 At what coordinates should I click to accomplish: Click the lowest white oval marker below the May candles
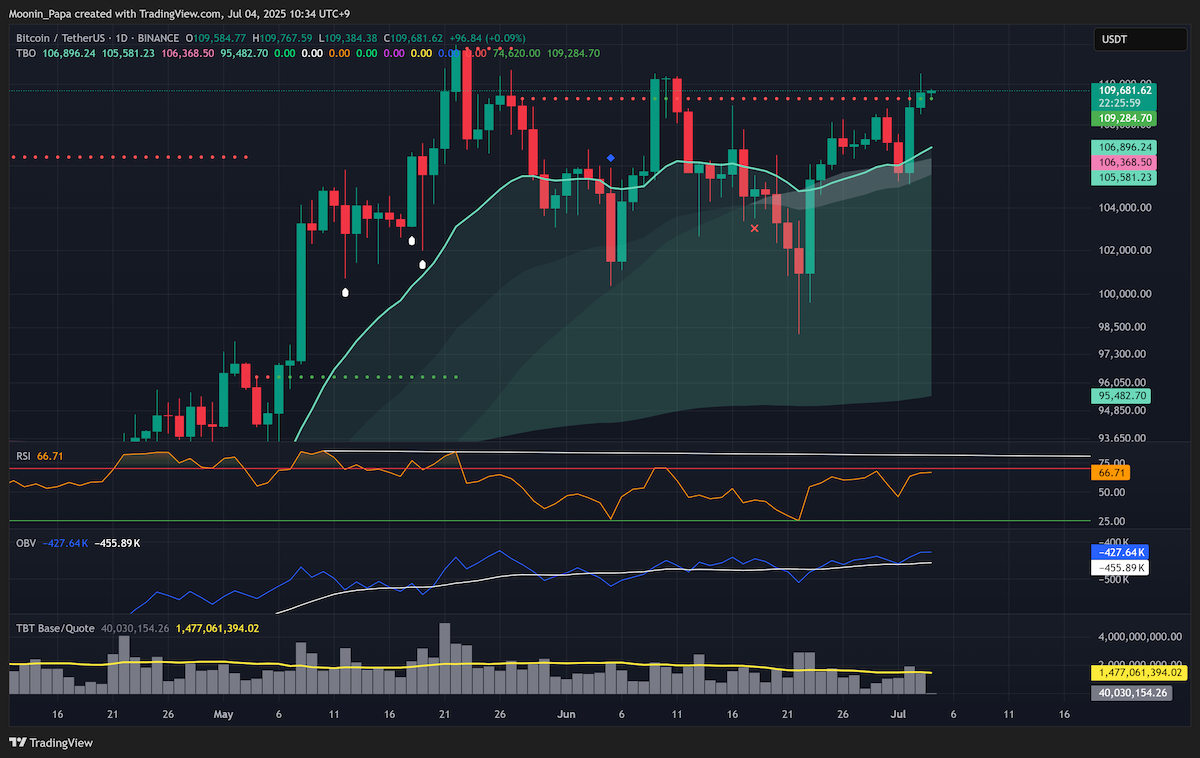346,292
